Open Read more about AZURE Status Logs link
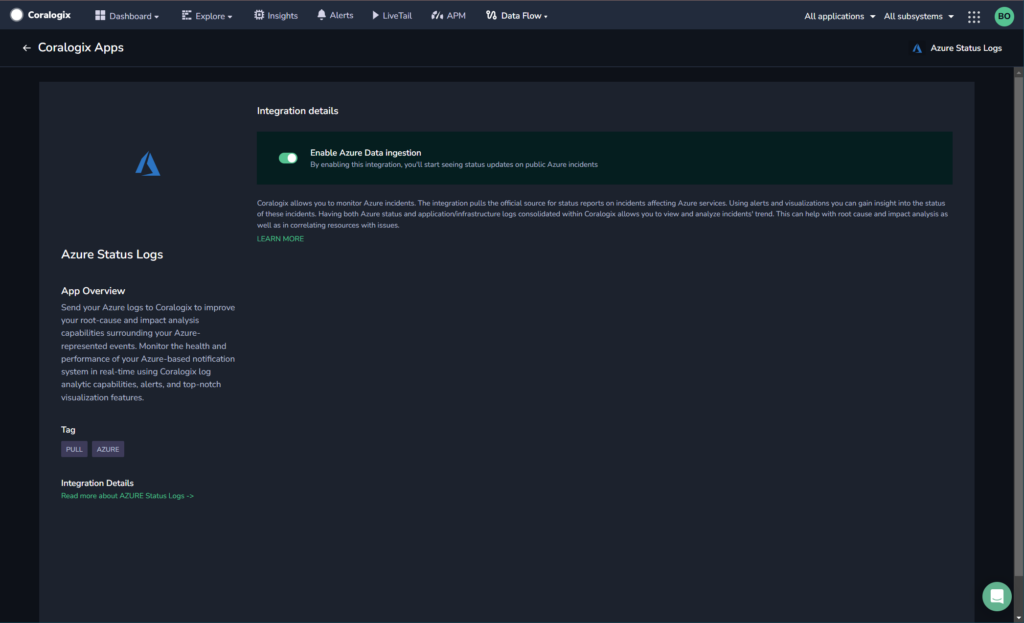The height and width of the screenshot is (623, 1024). click(127, 496)
